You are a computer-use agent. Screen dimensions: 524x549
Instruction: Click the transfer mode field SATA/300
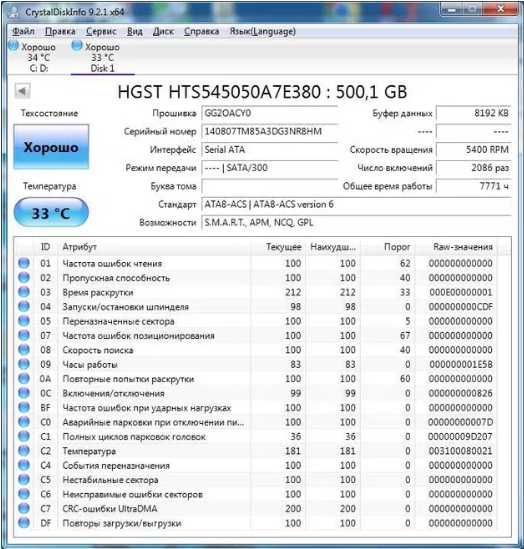tap(270, 168)
